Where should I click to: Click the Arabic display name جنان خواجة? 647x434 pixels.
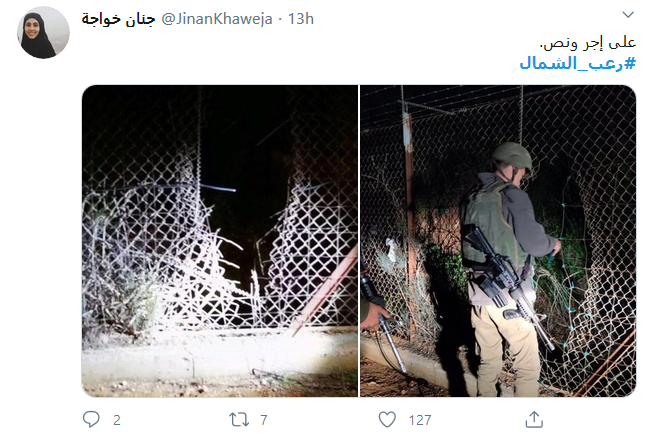point(118,19)
